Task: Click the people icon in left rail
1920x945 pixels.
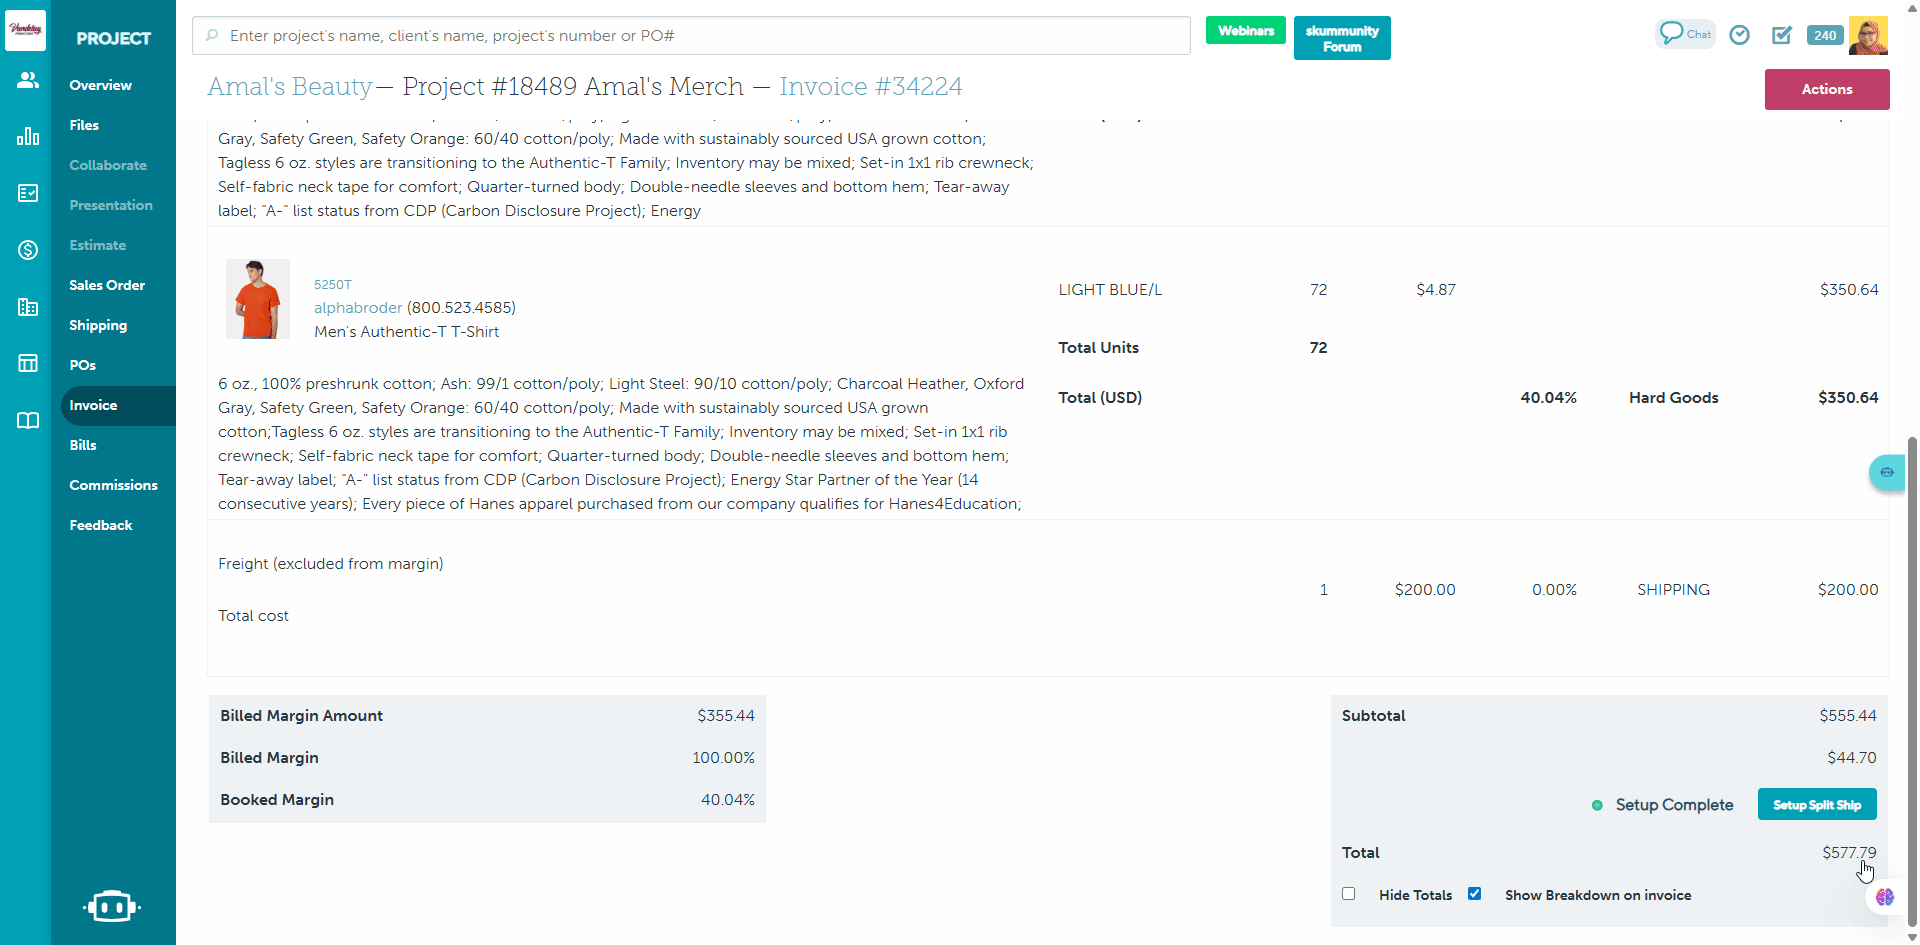Action: click(28, 80)
